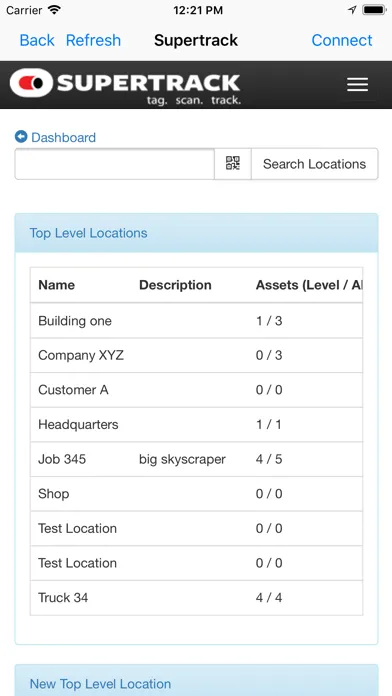Open the hamburger navigation menu
The image size is (392, 696).
tap(357, 84)
